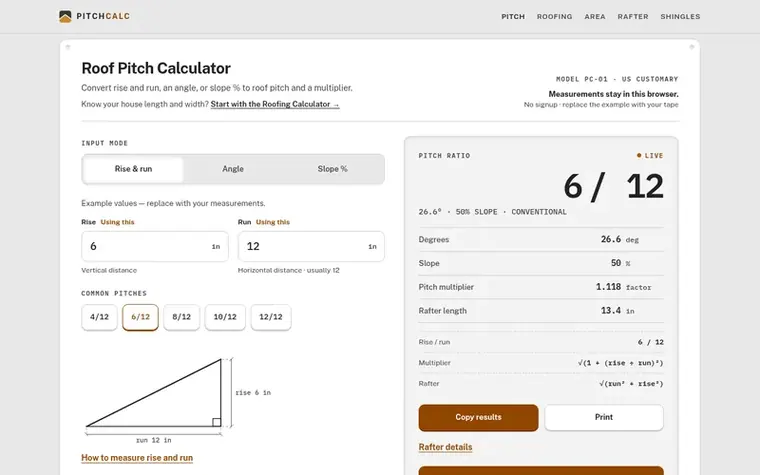Click the large 6 / 12 pitch ratio
Image resolution: width=760 pixels, height=475 pixels.
[613, 186]
